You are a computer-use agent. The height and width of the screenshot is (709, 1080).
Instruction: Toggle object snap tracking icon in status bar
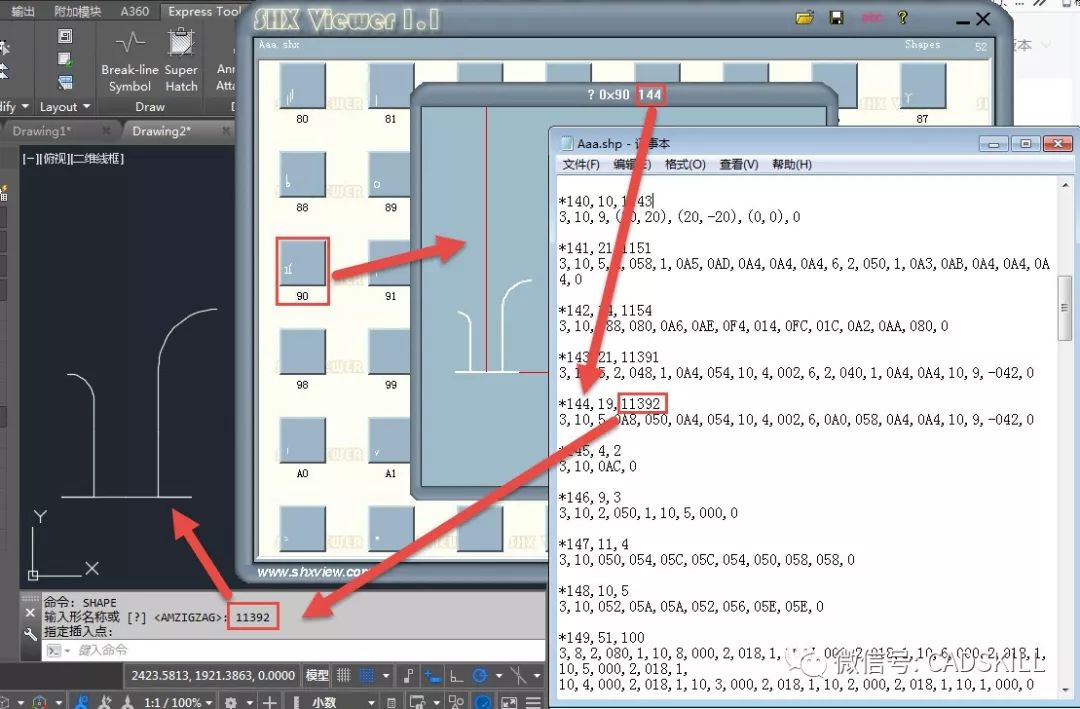(518, 676)
